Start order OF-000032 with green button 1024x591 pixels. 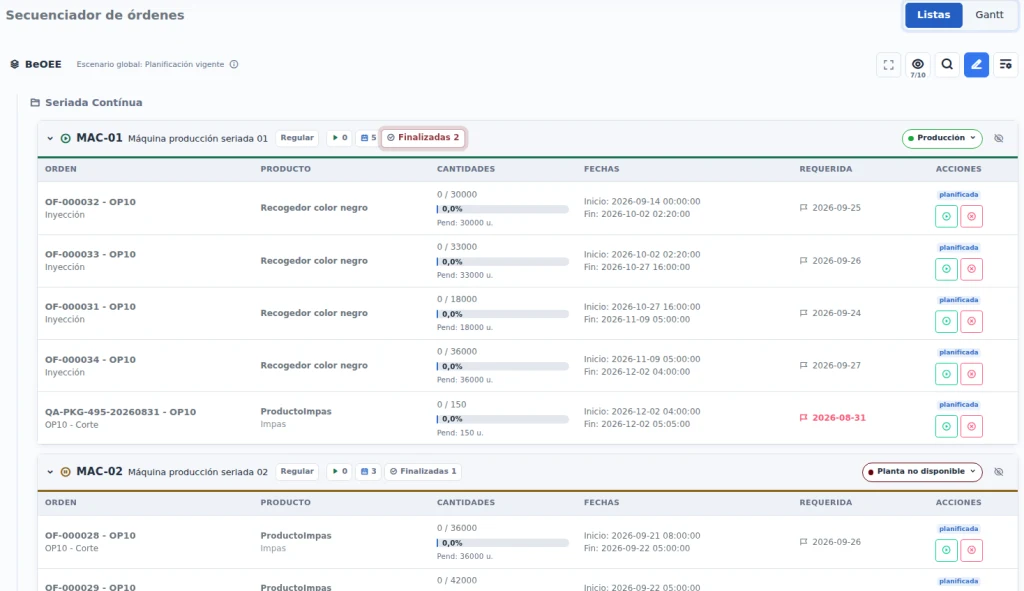tap(946, 216)
